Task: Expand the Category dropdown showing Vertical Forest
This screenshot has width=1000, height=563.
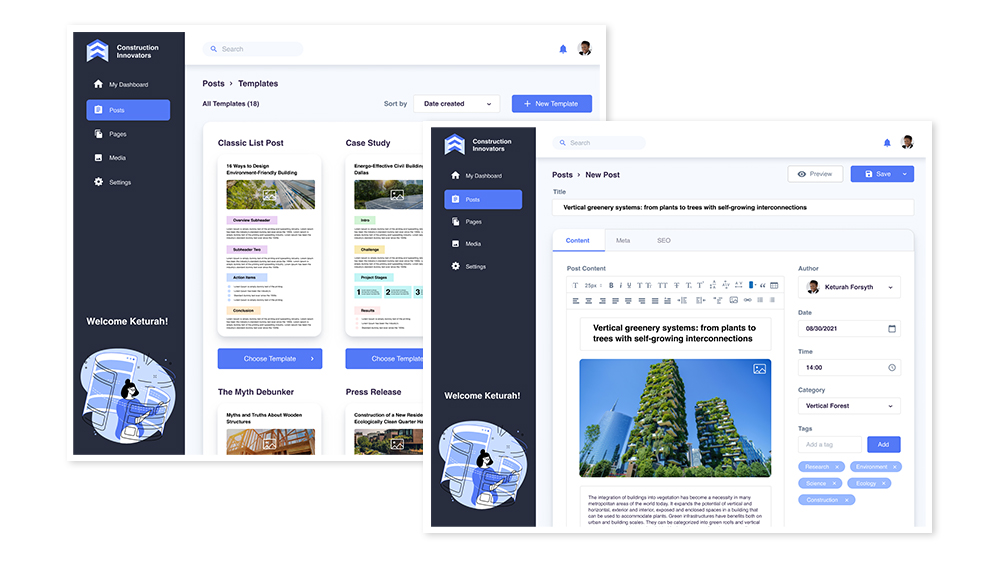Action: (x=849, y=406)
